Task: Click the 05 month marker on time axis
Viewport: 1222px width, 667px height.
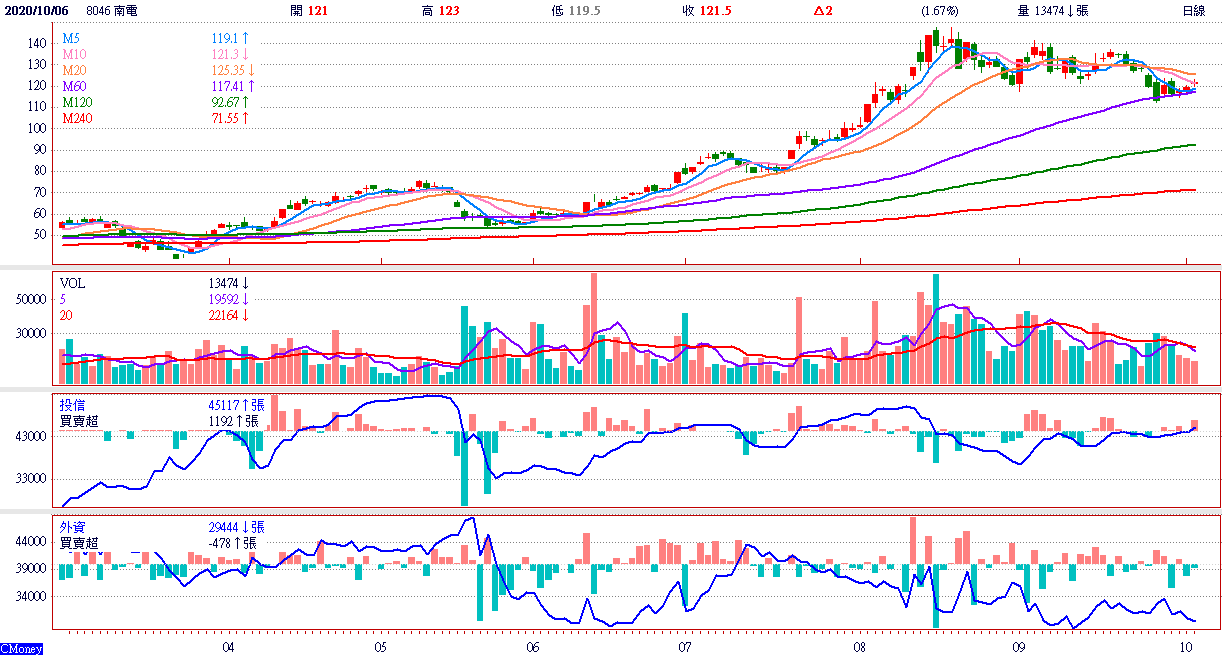Action: pyautogui.click(x=381, y=648)
